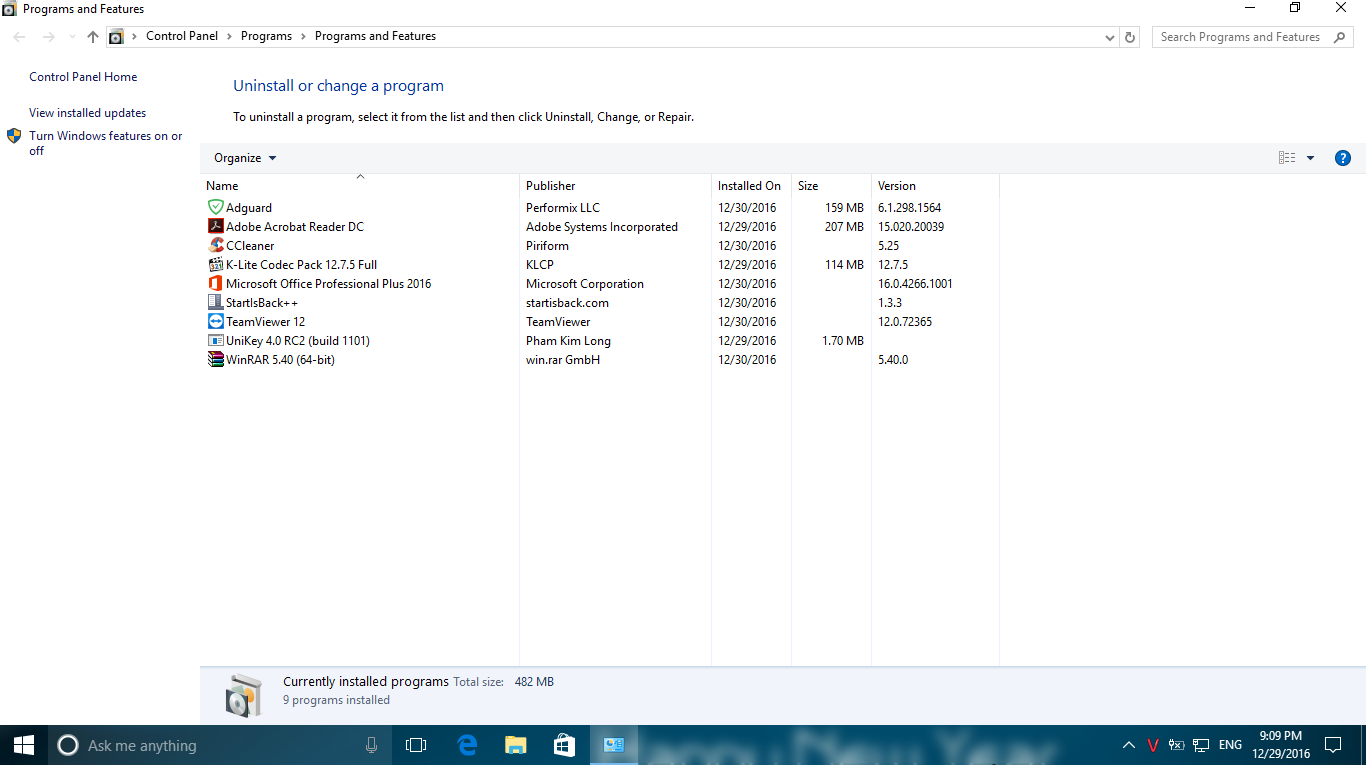This screenshot has height=765, width=1366.
Task: Sort the programs by Size column
Action: [x=831, y=185]
